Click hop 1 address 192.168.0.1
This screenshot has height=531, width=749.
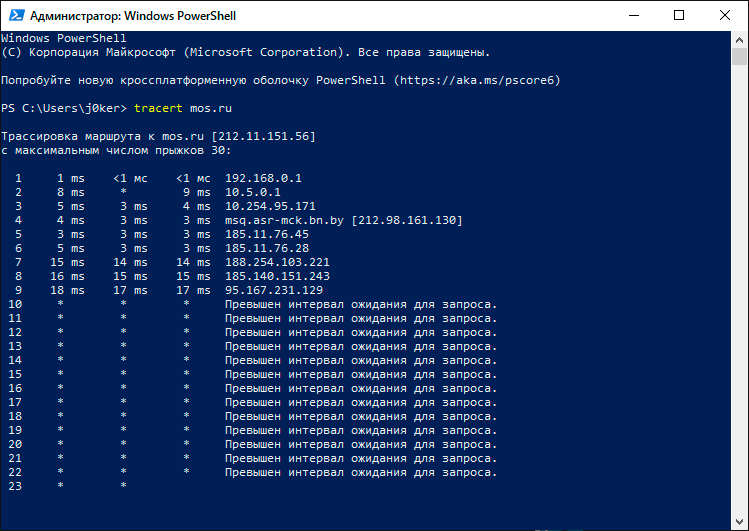263,178
